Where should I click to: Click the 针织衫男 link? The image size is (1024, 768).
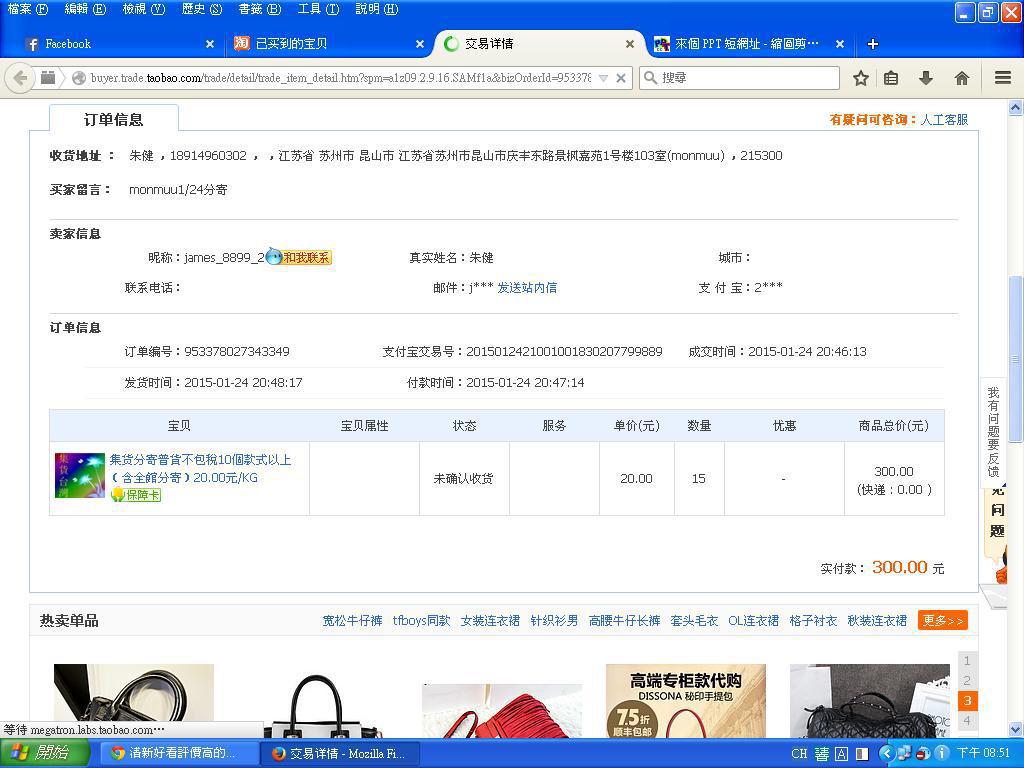pyautogui.click(x=554, y=620)
